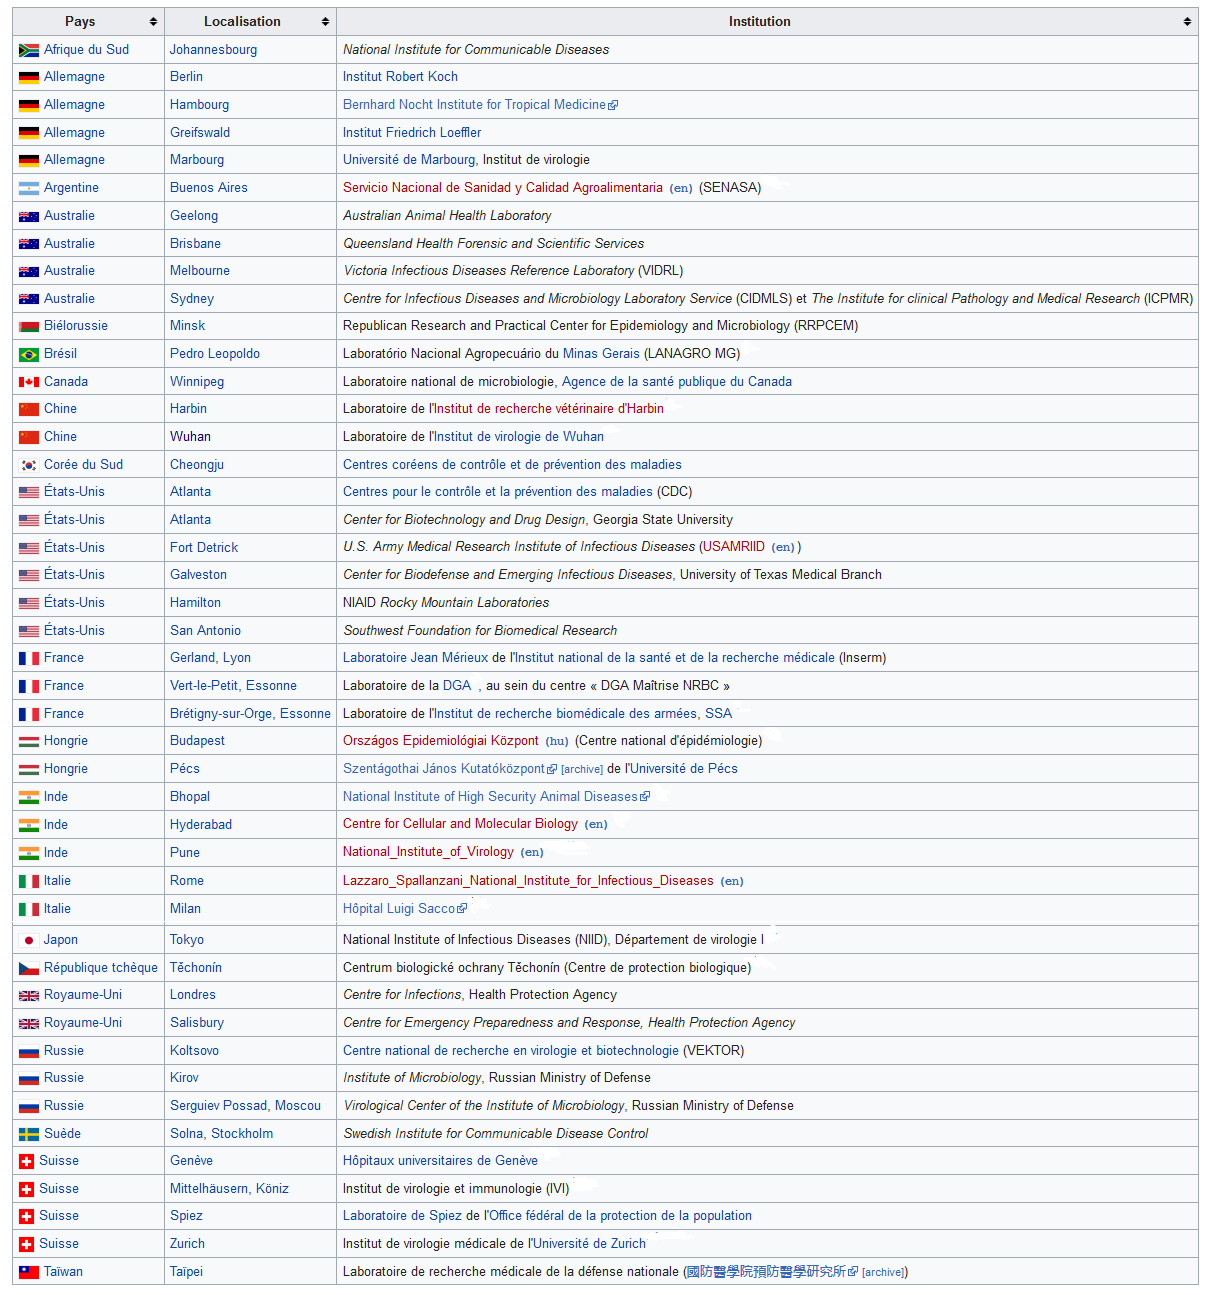Image resolution: width=1212 pixels, height=1295 pixels.
Task: Open the Těchonín location link
Action: [x=196, y=968]
